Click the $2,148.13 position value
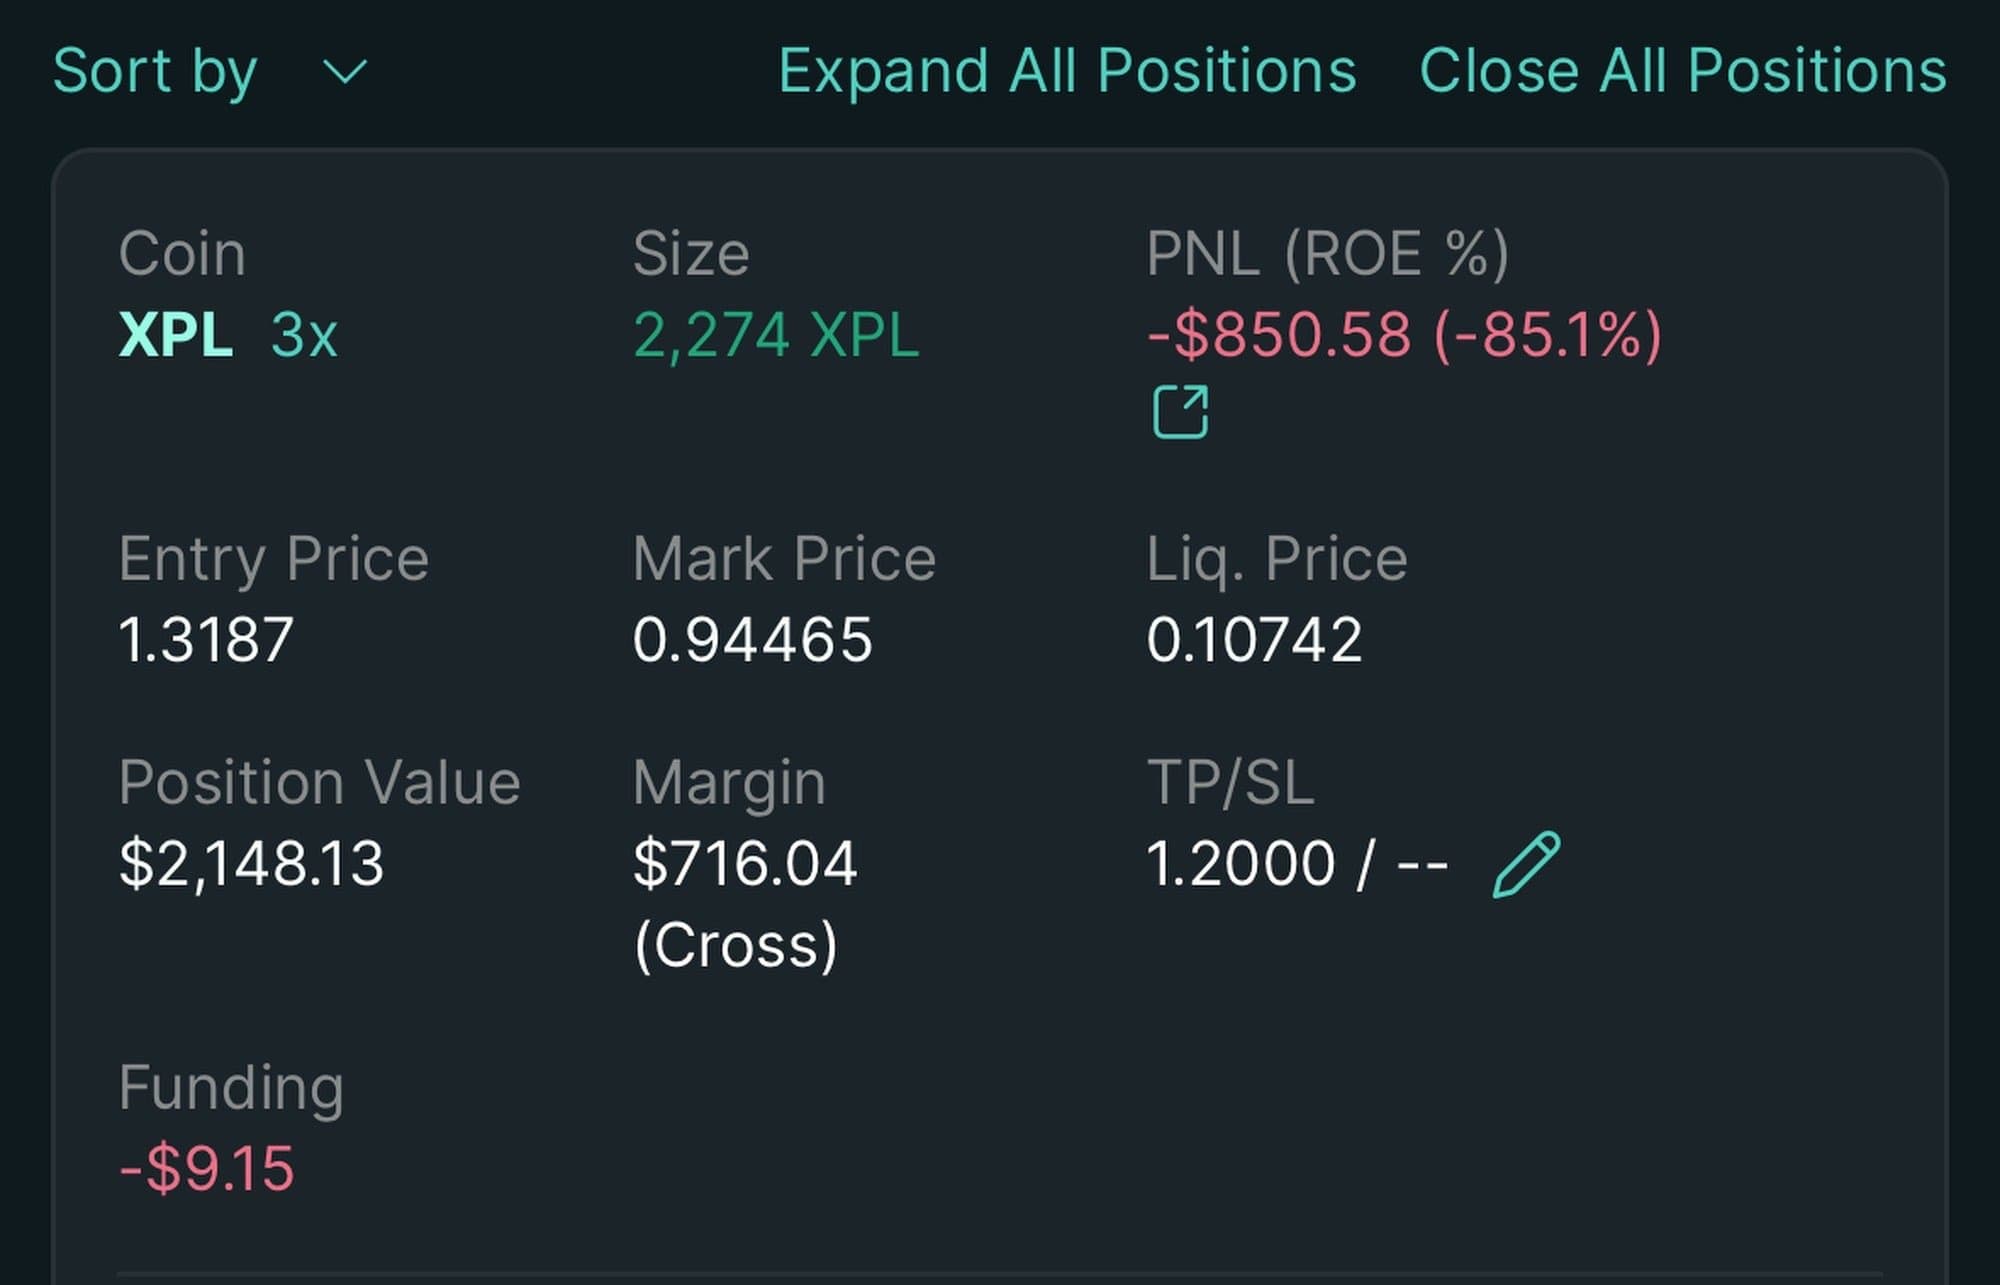This screenshot has width=2000, height=1285. click(251, 864)
